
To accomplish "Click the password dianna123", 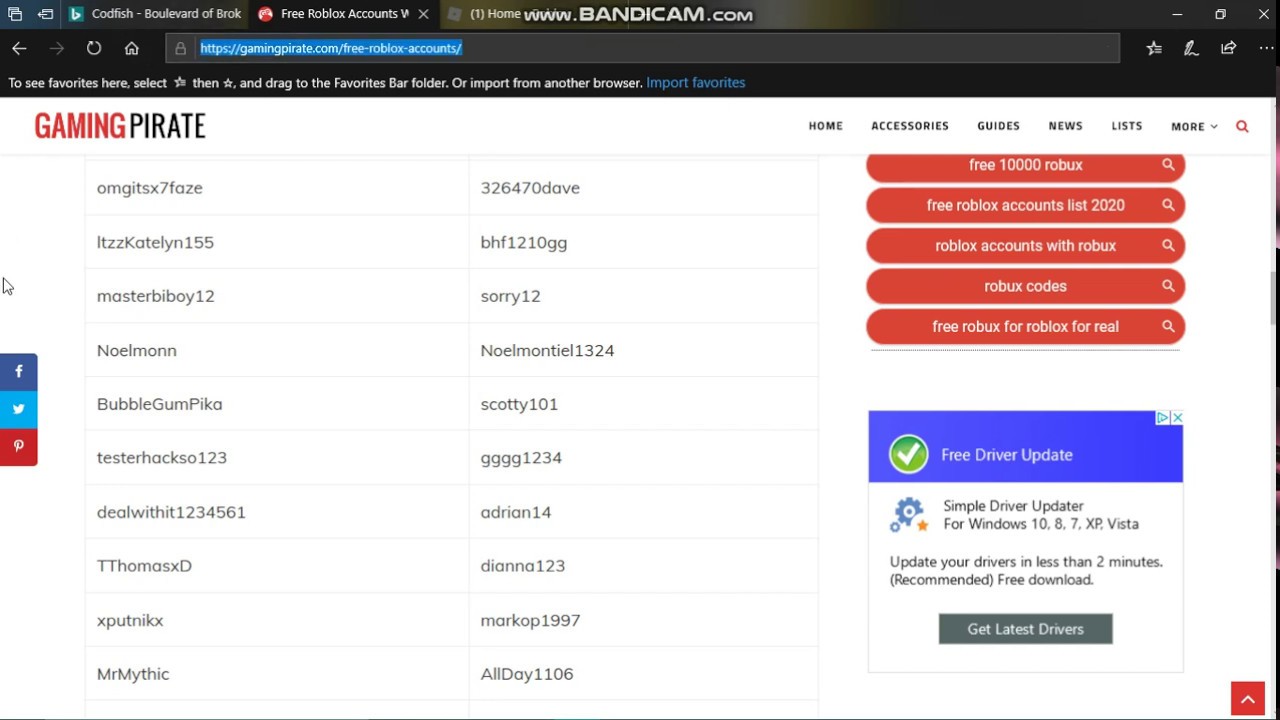I will (523, 566).
